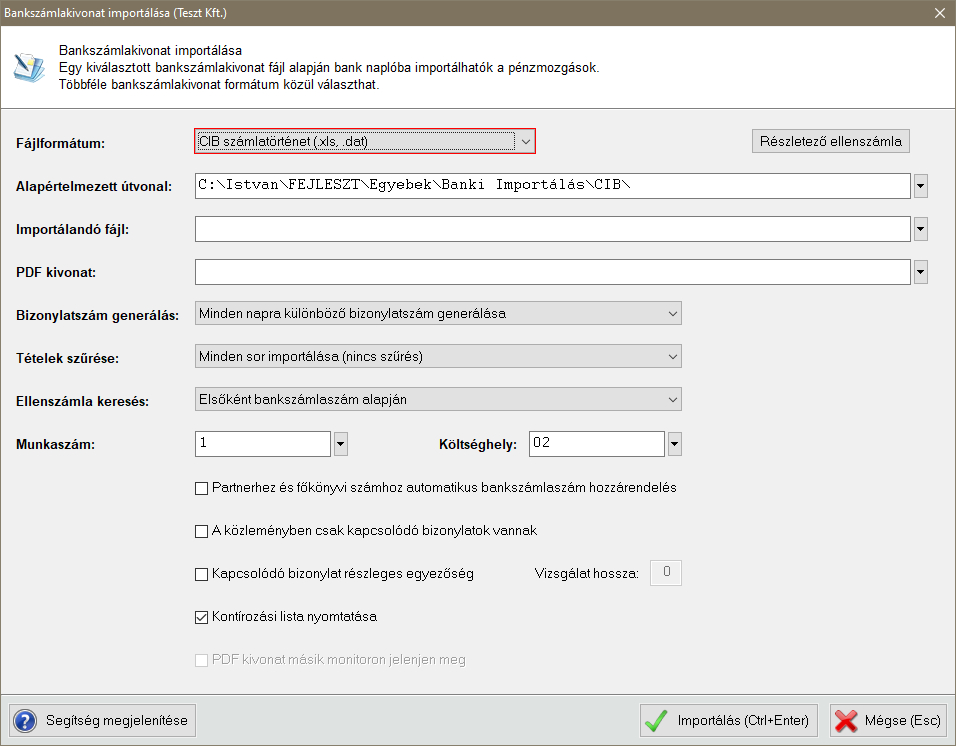956x746 pixels.
Task: Expand Ellenszámla keresés dropdown
Action: (x=670, y=400)
